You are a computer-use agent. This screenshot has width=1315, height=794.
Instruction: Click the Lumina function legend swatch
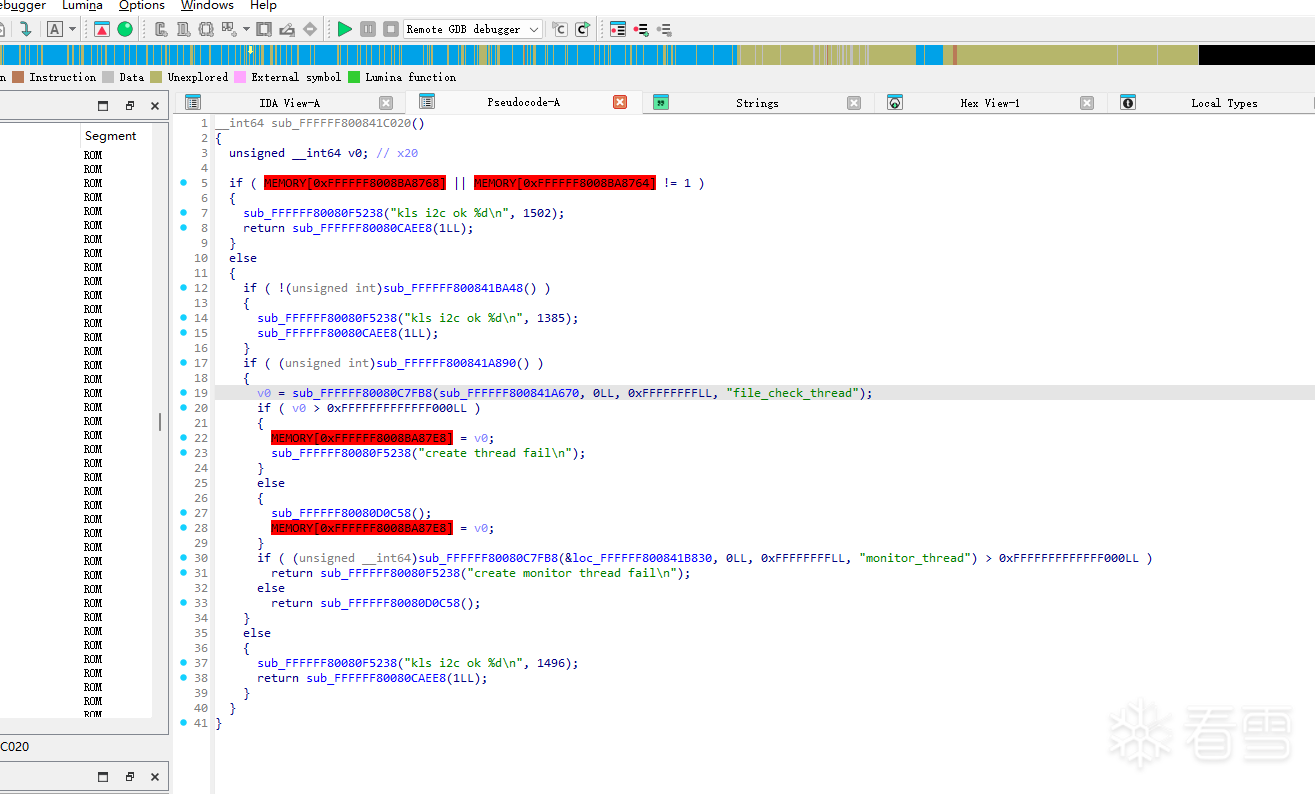(354, 77)
